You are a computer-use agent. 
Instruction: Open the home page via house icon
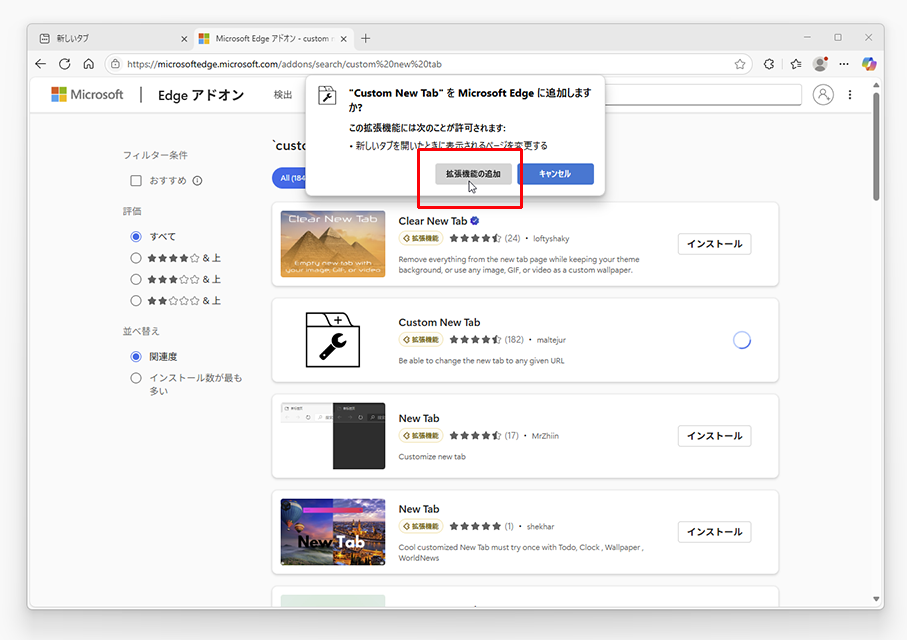pyautogui.click(x=89, y=64)
